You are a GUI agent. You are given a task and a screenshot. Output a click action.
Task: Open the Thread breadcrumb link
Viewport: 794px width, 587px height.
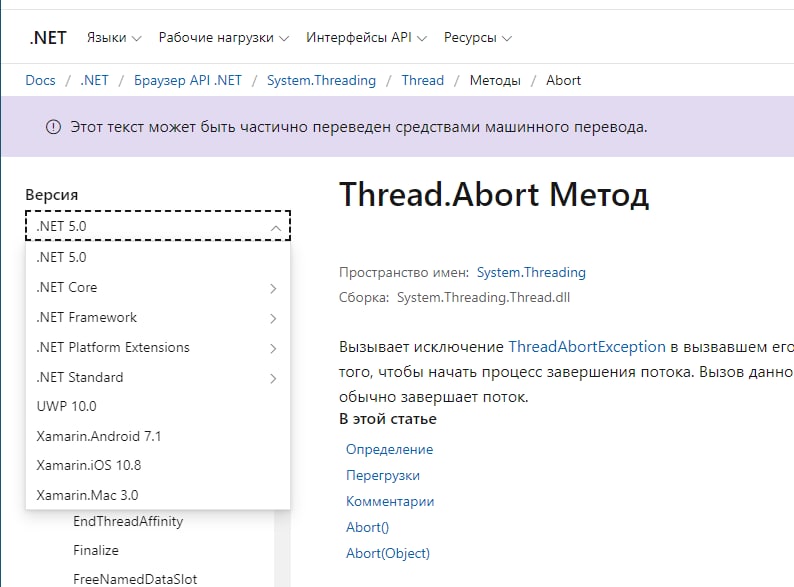point(423,81)
